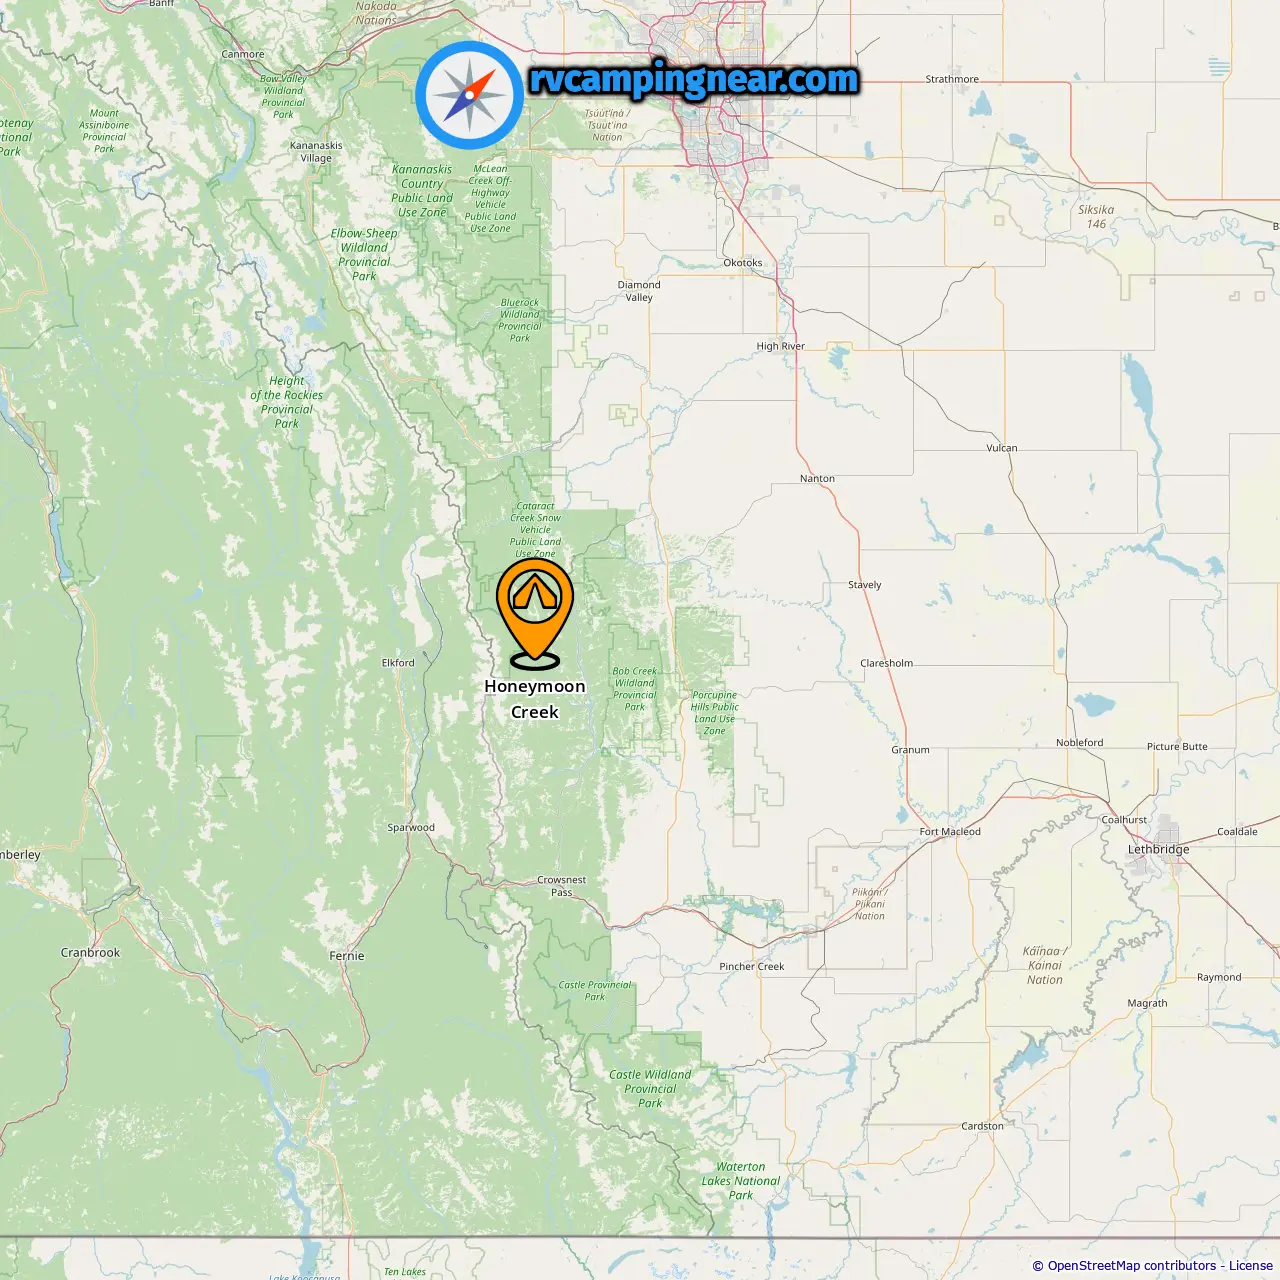Select the Fernie town label
Image resolution: width=1280 pixels, height=1280 pixels.
point(347,956)
